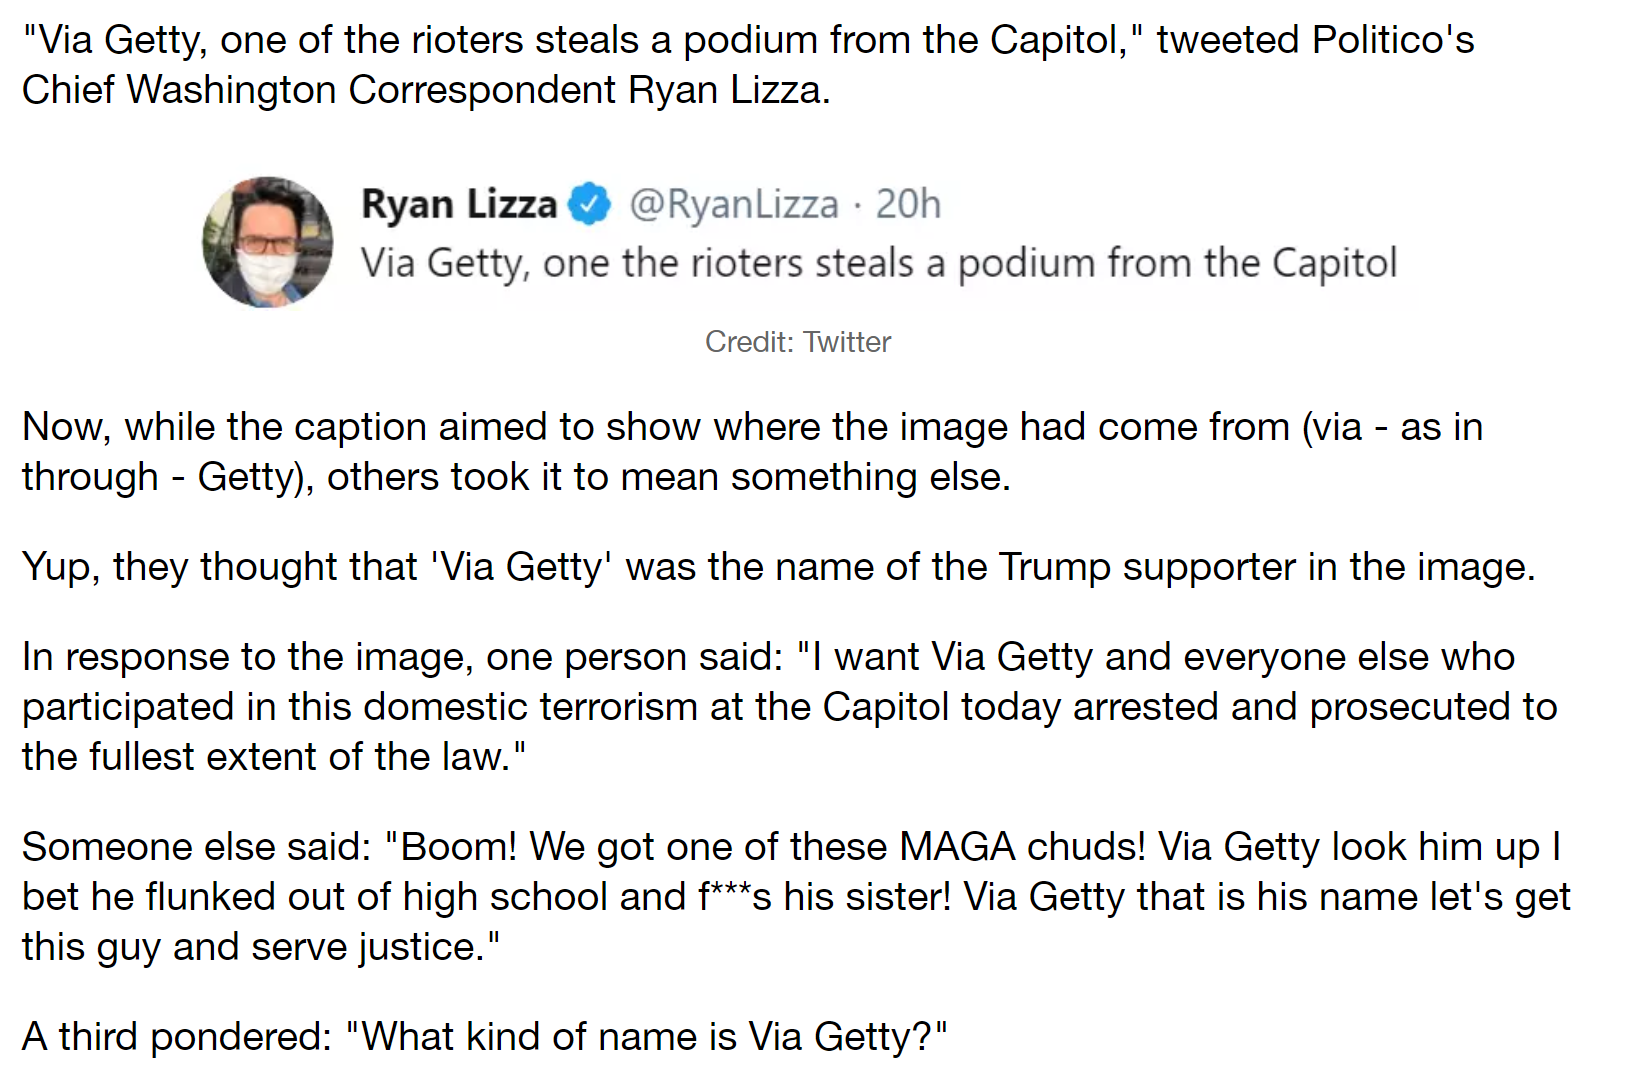
Task: Click paragraph starting 'In response to the image'
Action: (x=790, y=707)
